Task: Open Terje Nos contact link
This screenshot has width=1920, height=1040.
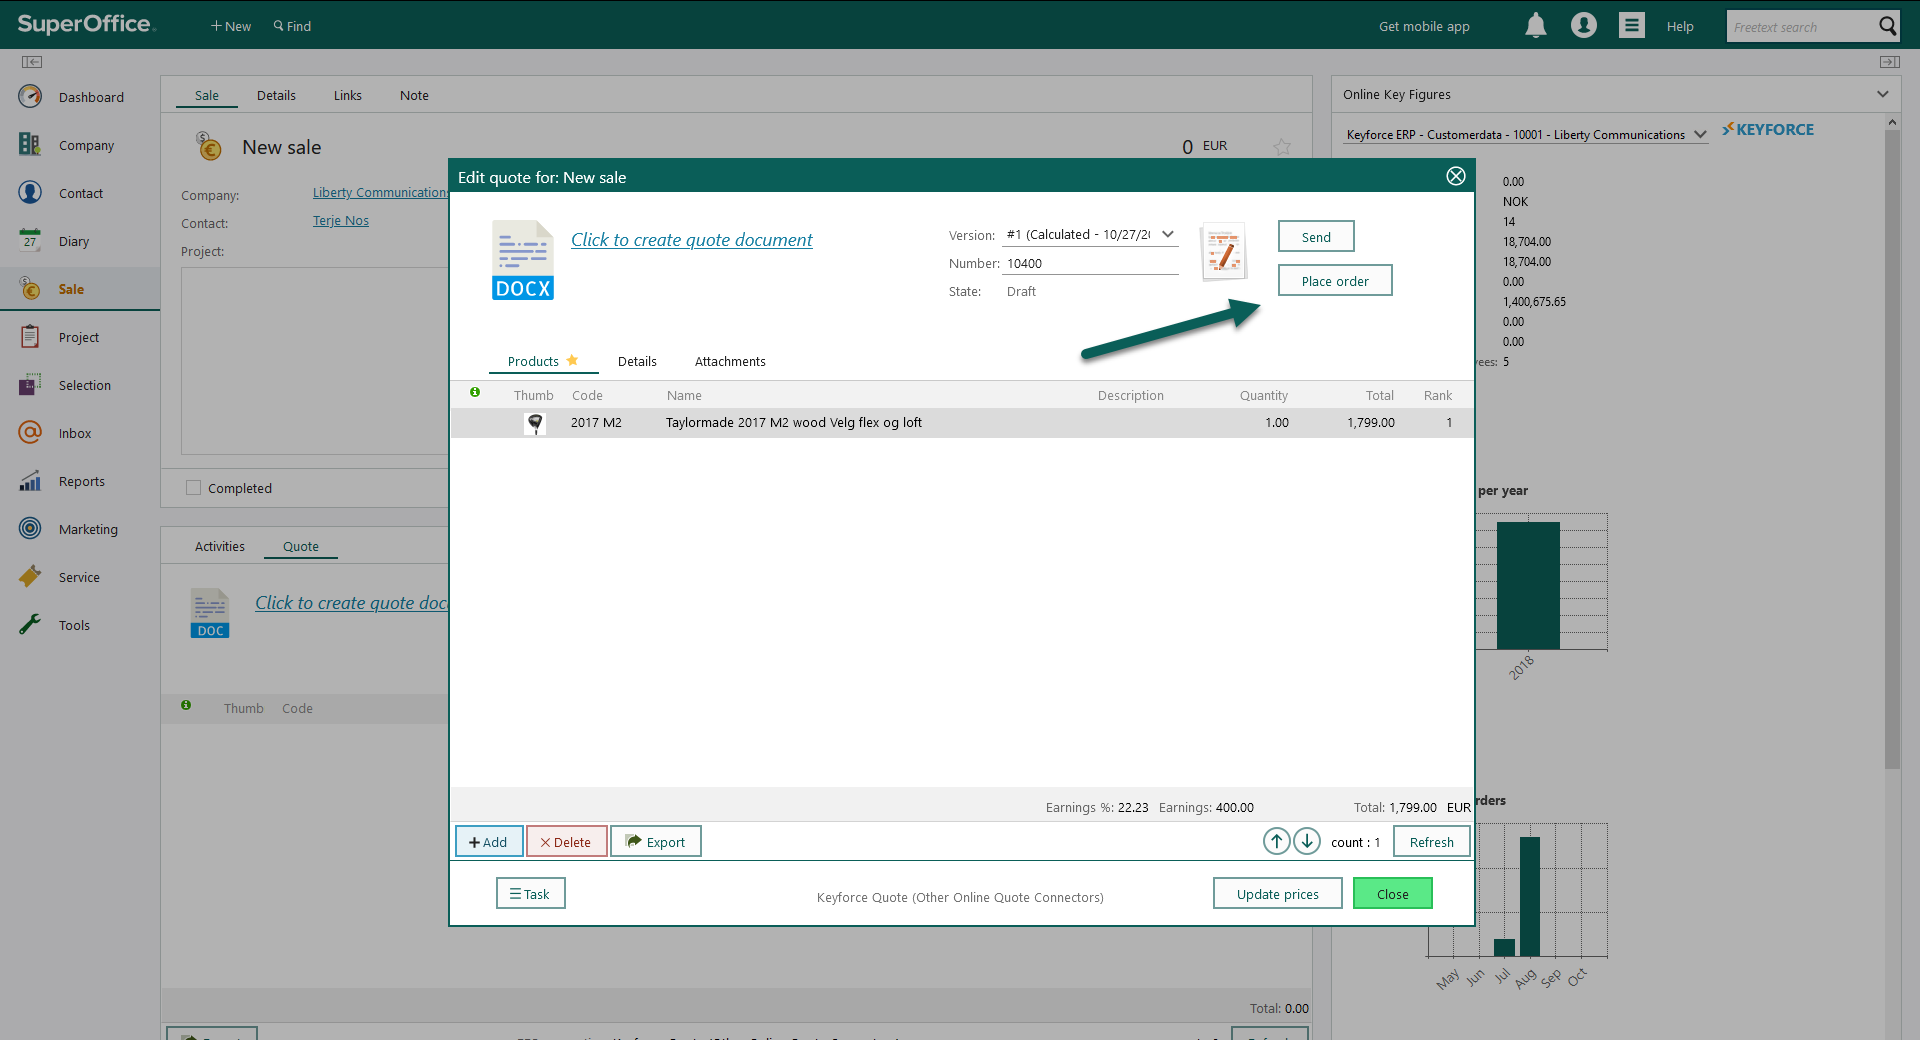Action: tap(341, 220)
